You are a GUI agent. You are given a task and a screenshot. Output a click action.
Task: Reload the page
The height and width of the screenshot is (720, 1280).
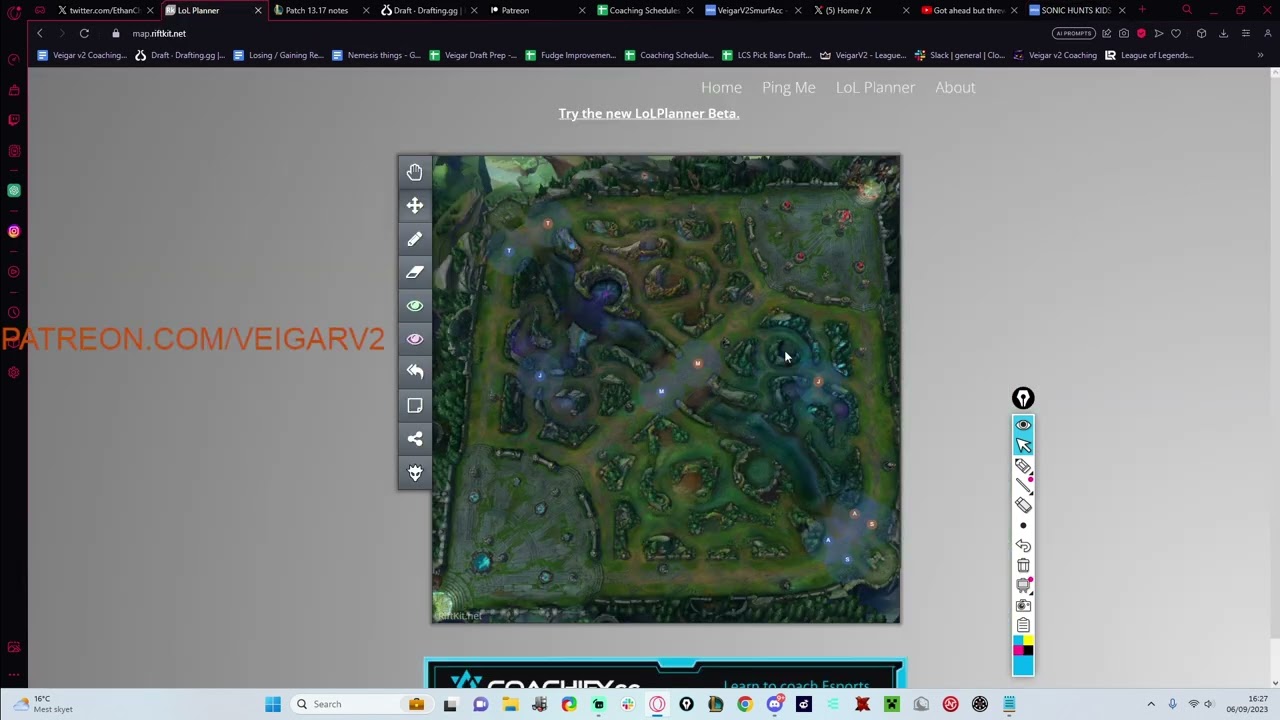click(x=84, y=33)
